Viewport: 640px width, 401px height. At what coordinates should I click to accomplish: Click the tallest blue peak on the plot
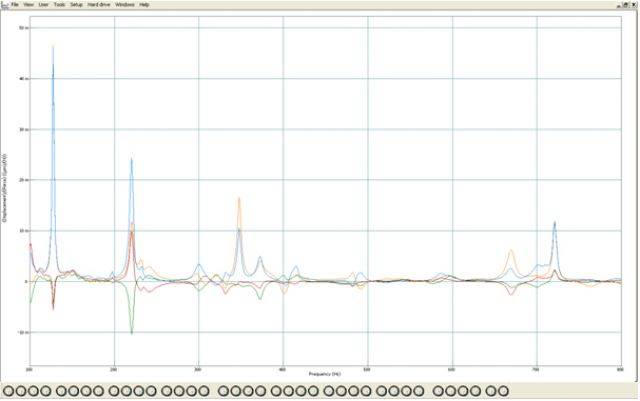pyautogui.click(x=53, y=47)
